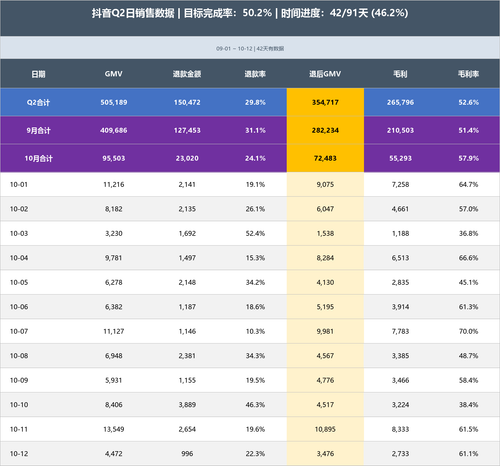Click GMV 11,127 in the 10-07 row
Image resolution: width=500 pixels, height=466 pixels.
[114, 331]
